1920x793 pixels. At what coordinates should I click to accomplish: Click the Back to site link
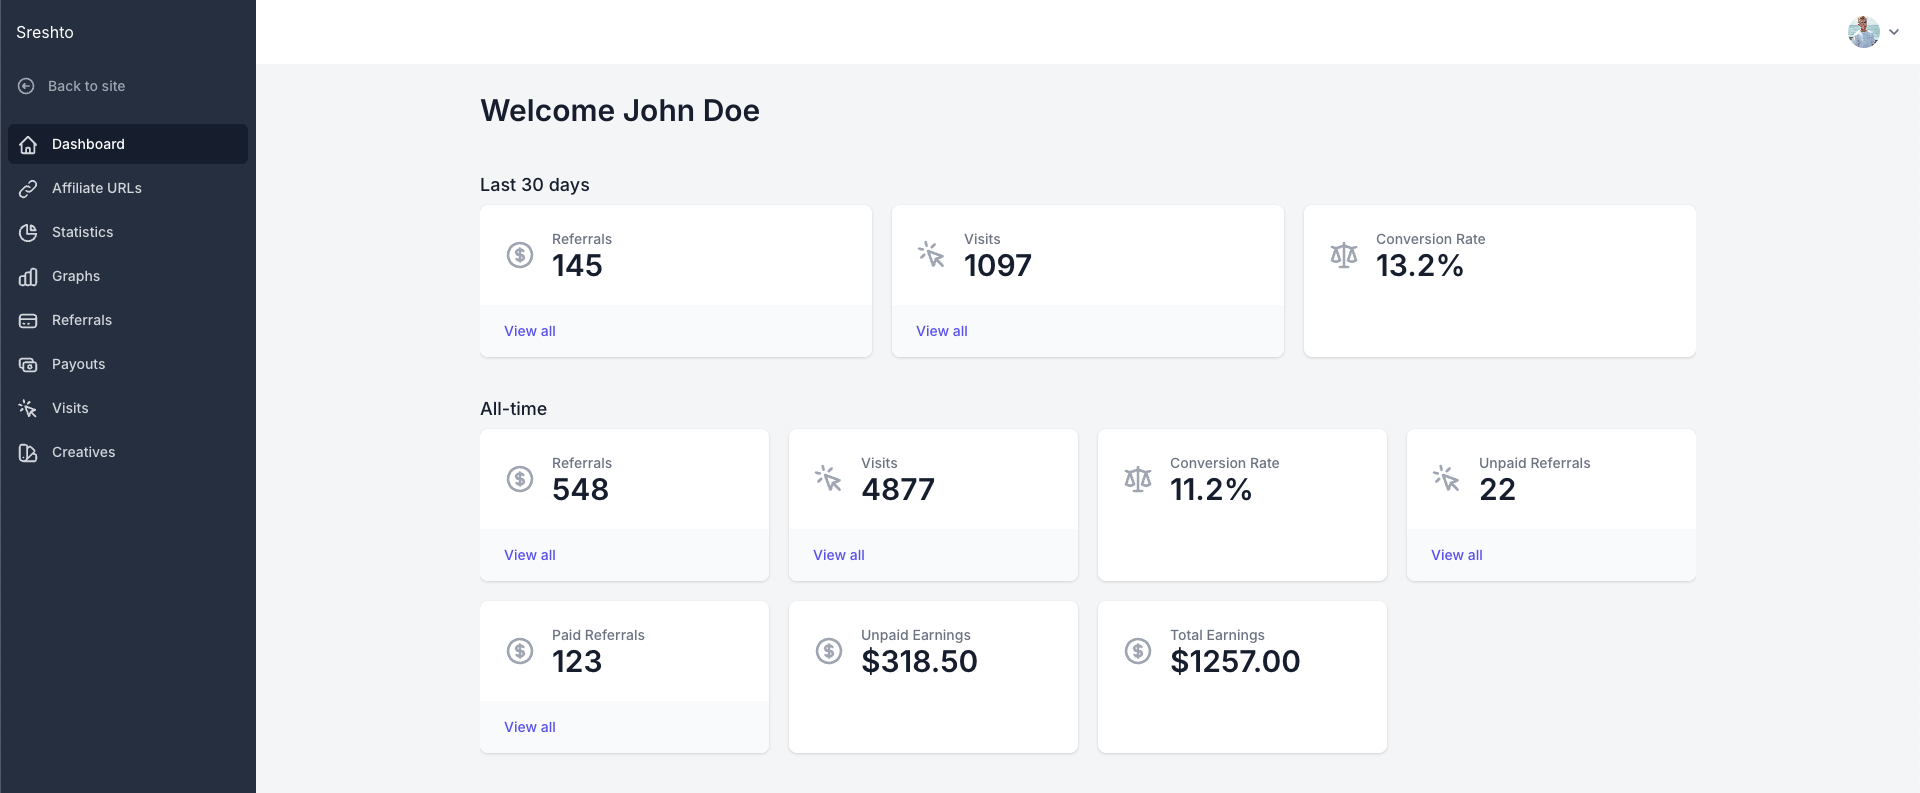(86, 86)
